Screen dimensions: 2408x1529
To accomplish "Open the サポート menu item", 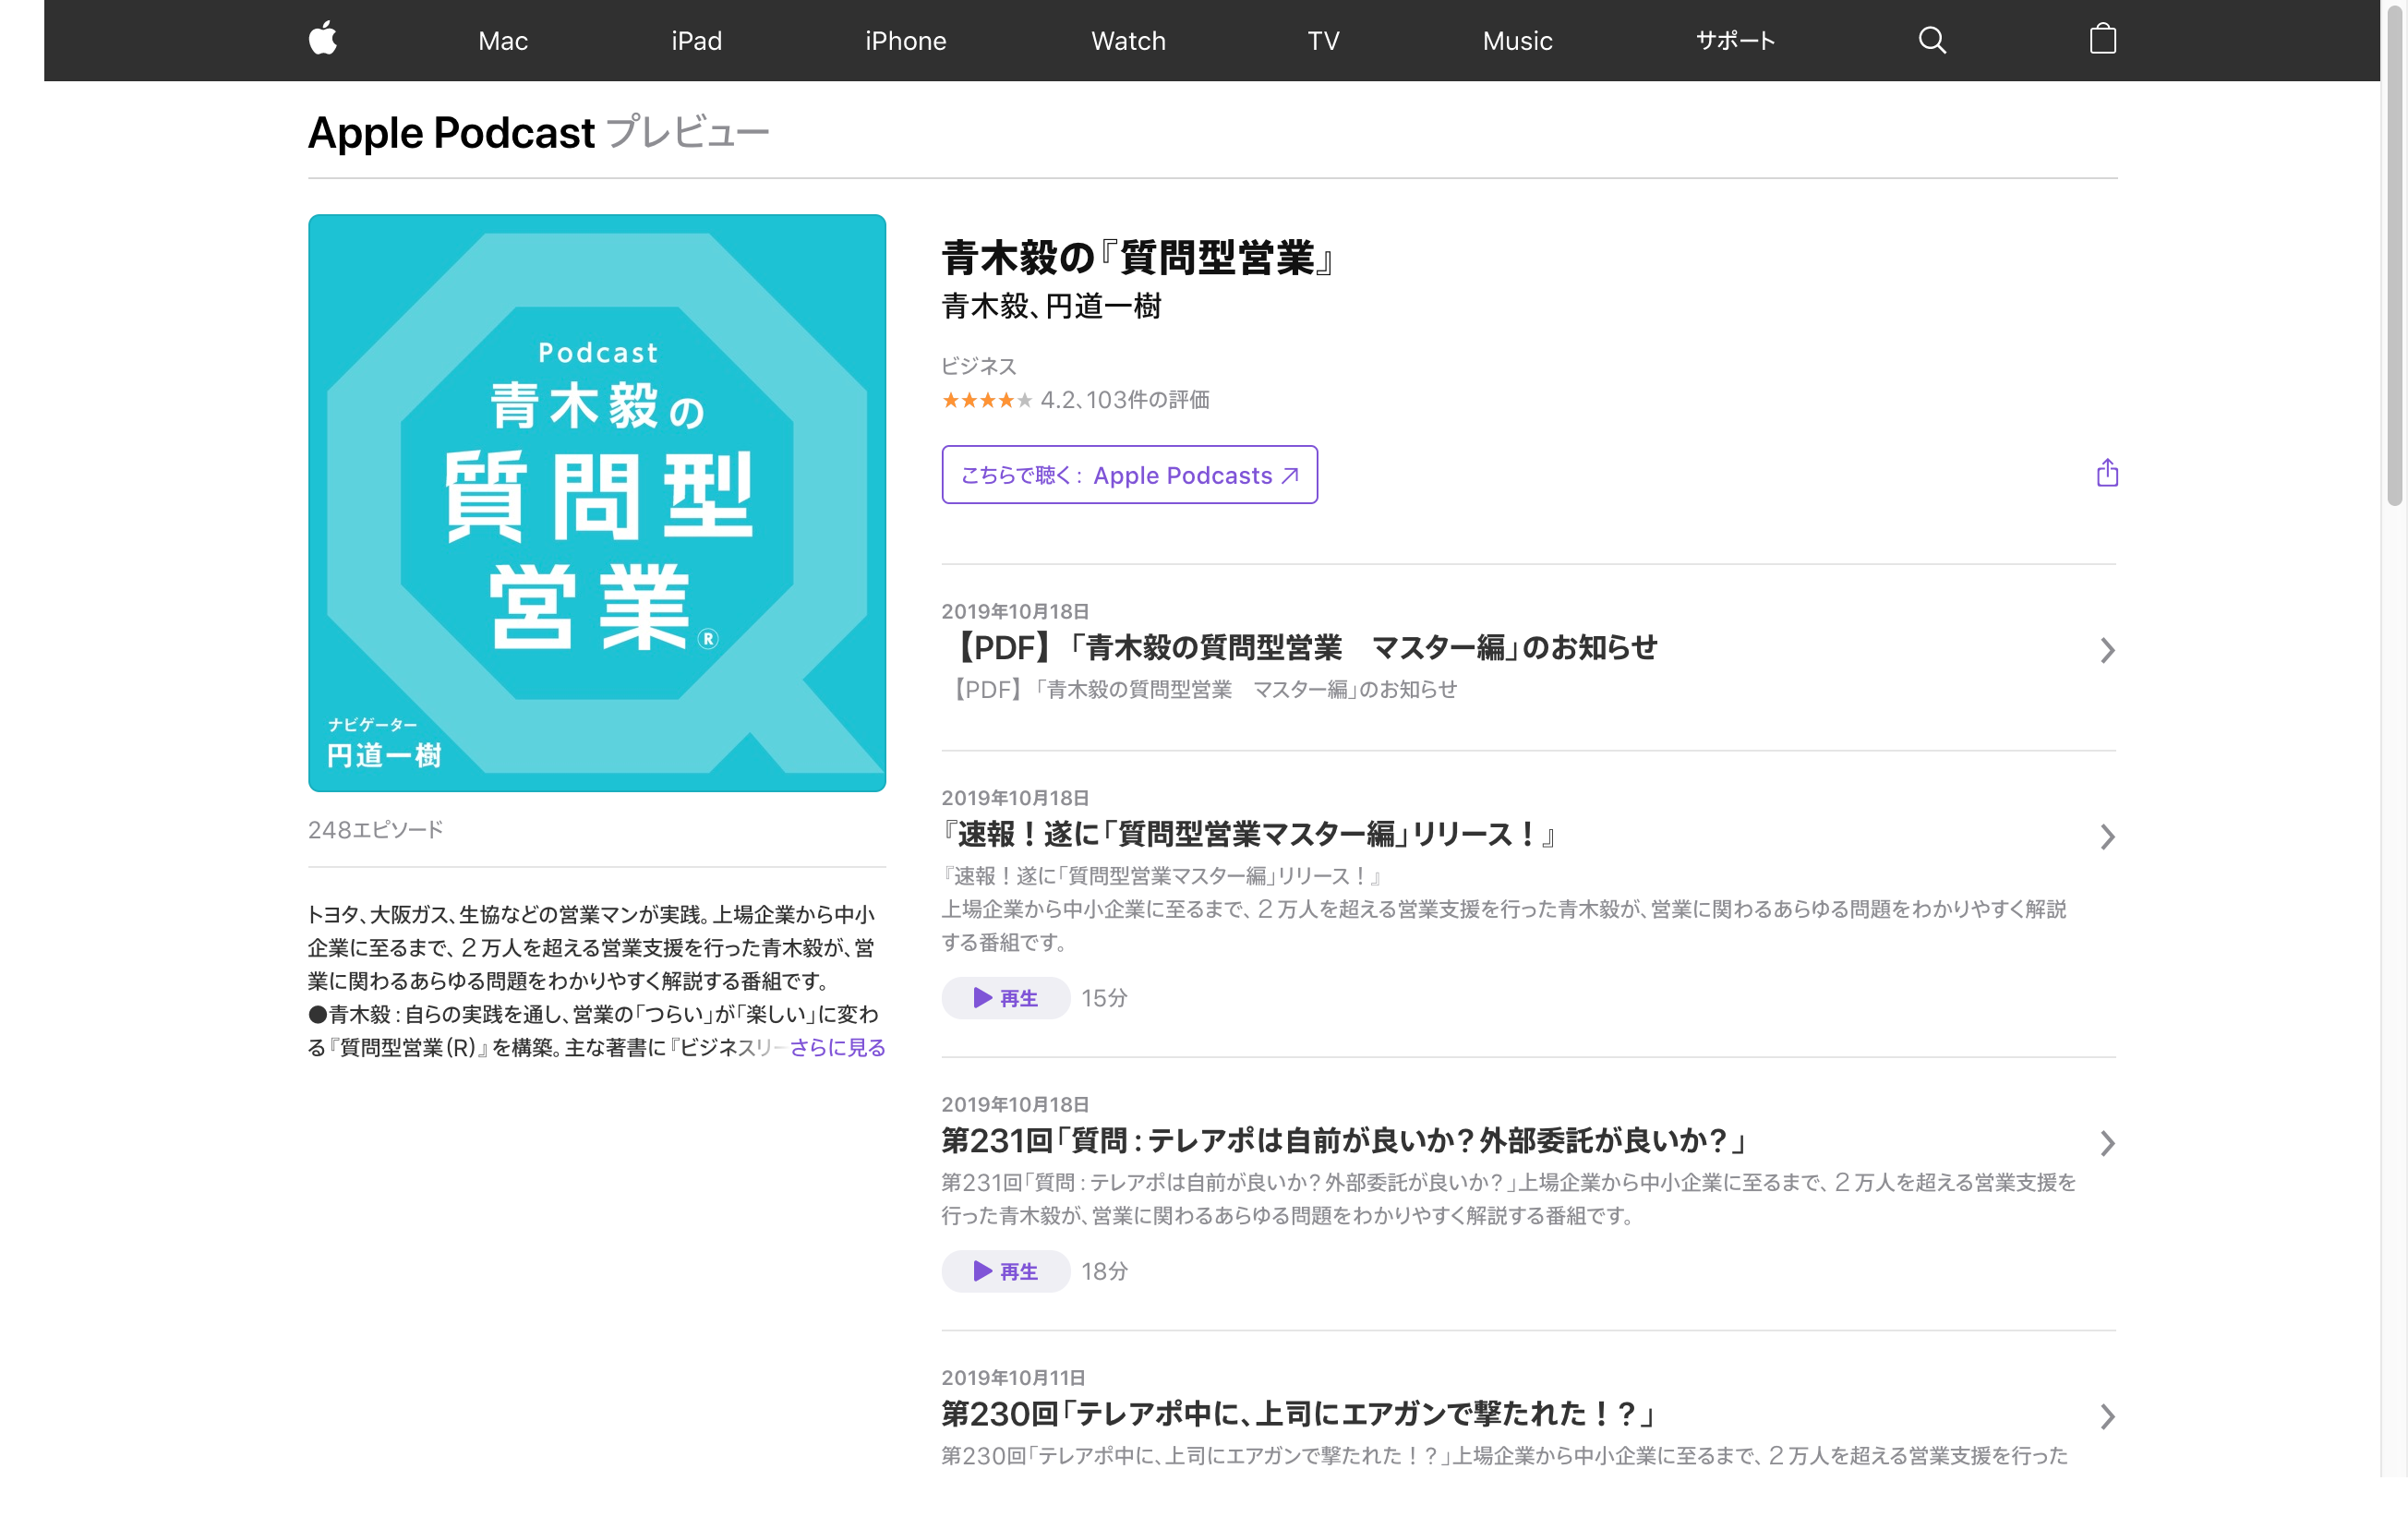I will click(1735, 41).
